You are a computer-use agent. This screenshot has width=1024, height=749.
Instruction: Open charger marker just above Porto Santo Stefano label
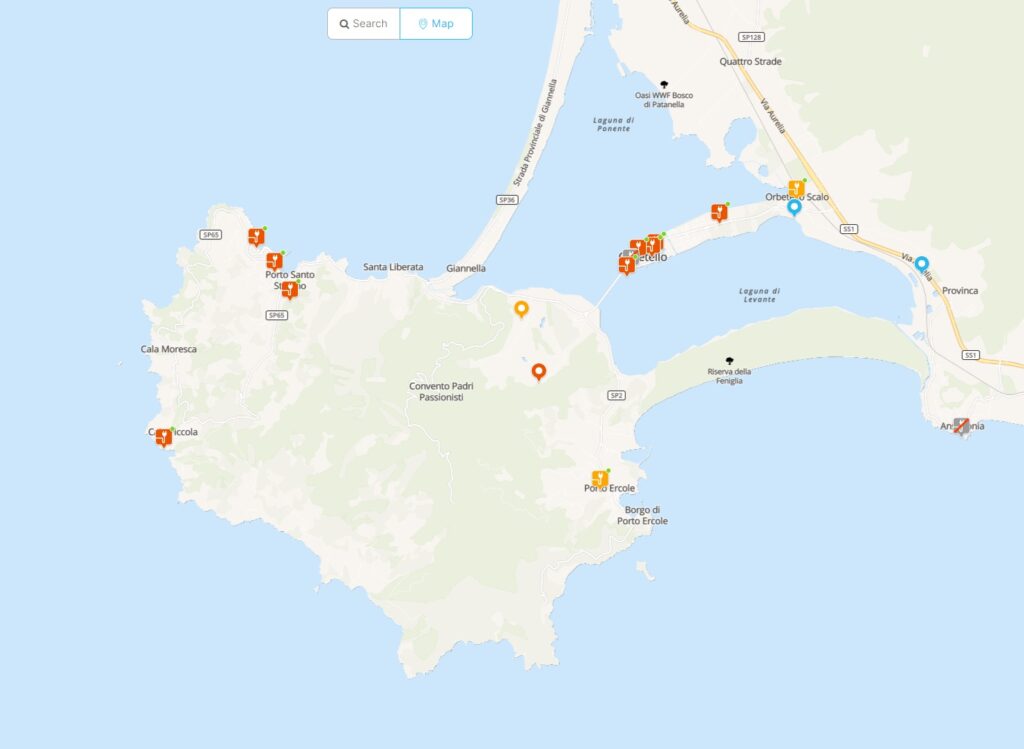point(274,261)
